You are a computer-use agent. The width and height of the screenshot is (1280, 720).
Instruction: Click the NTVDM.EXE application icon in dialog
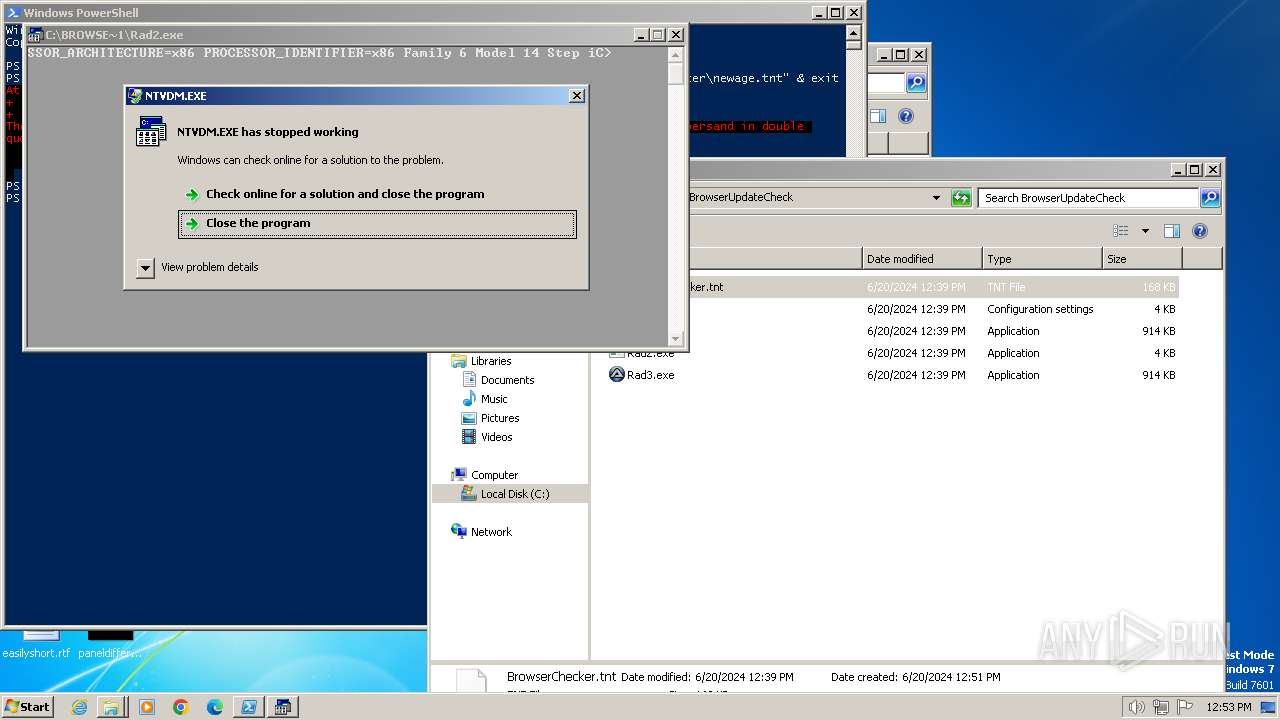(151, 131)
